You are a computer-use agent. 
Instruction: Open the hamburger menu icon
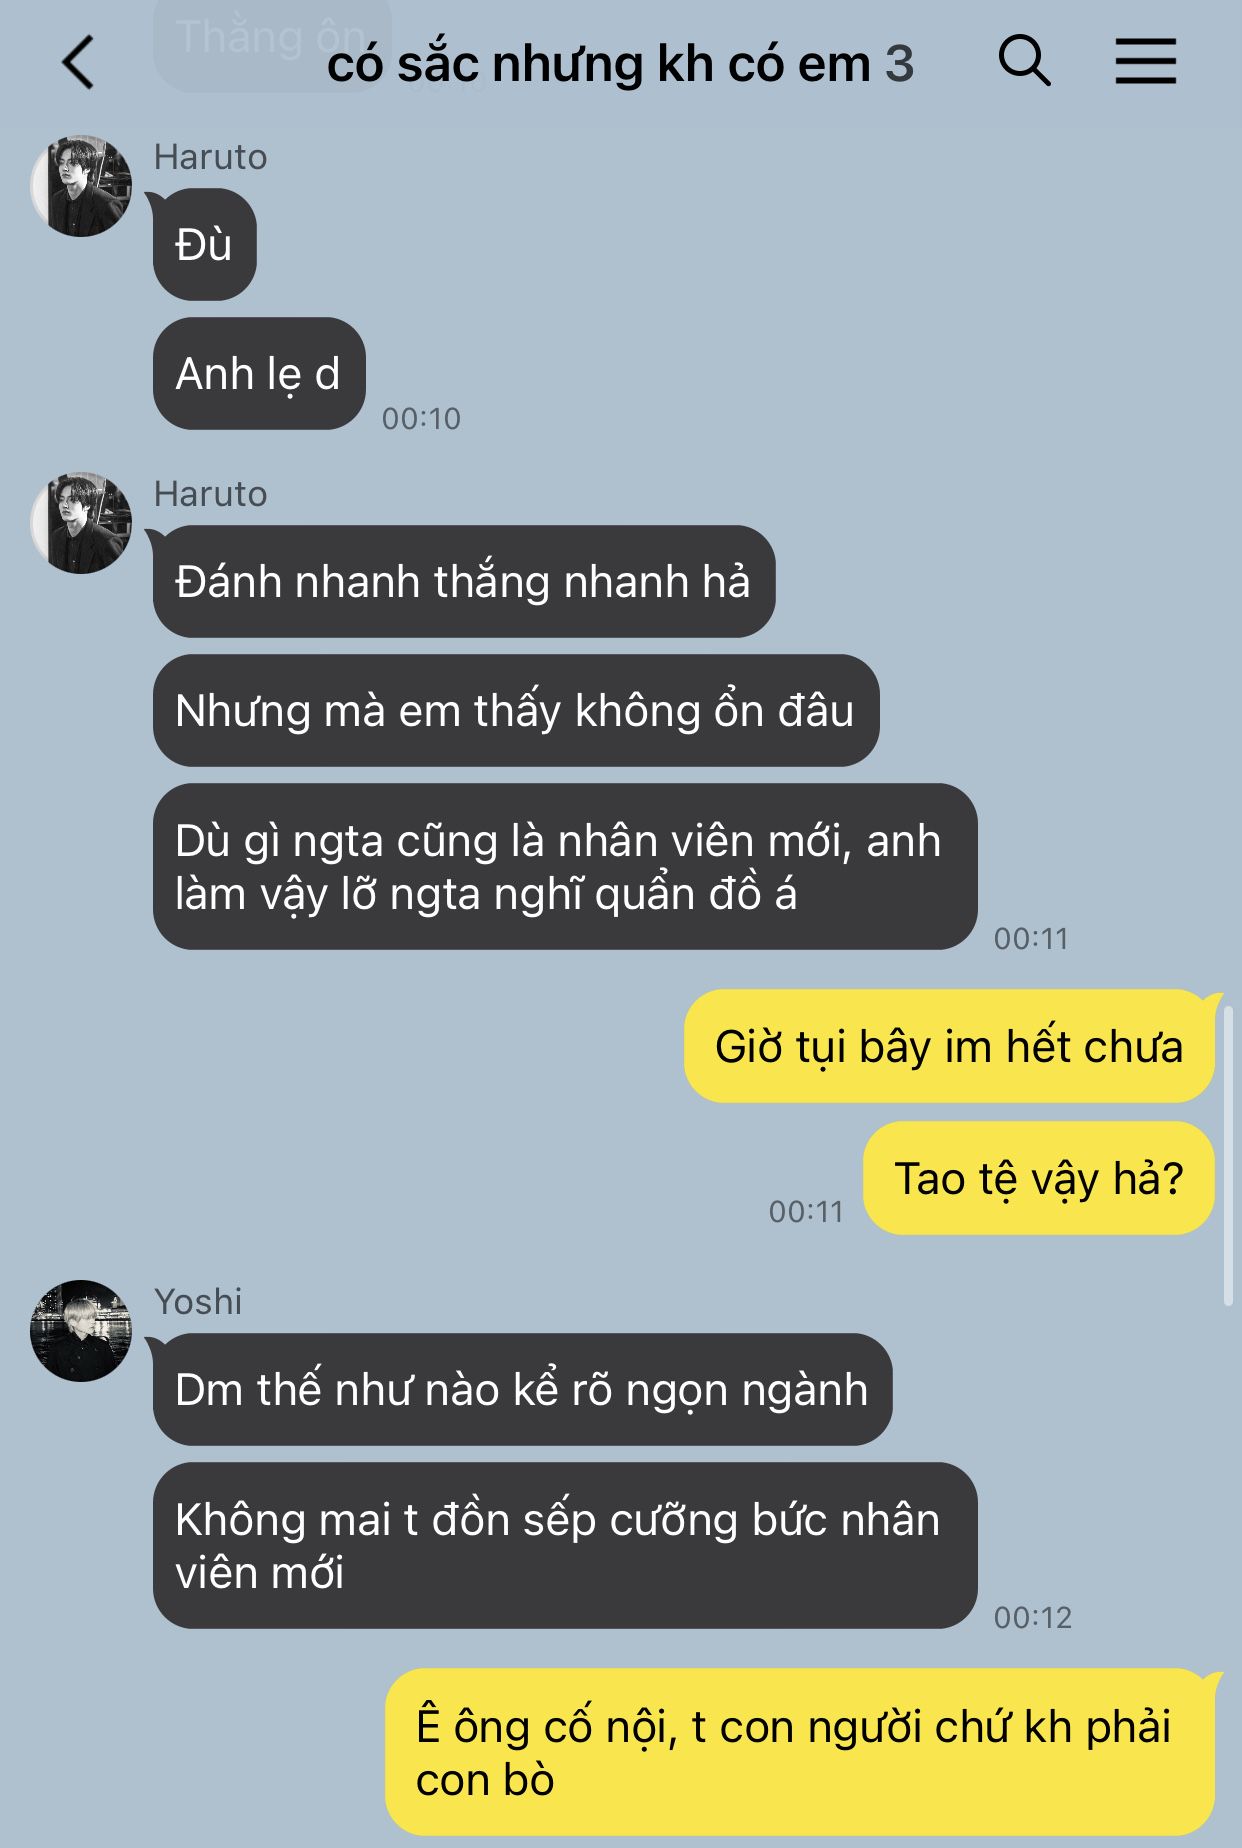(1146, 61)
